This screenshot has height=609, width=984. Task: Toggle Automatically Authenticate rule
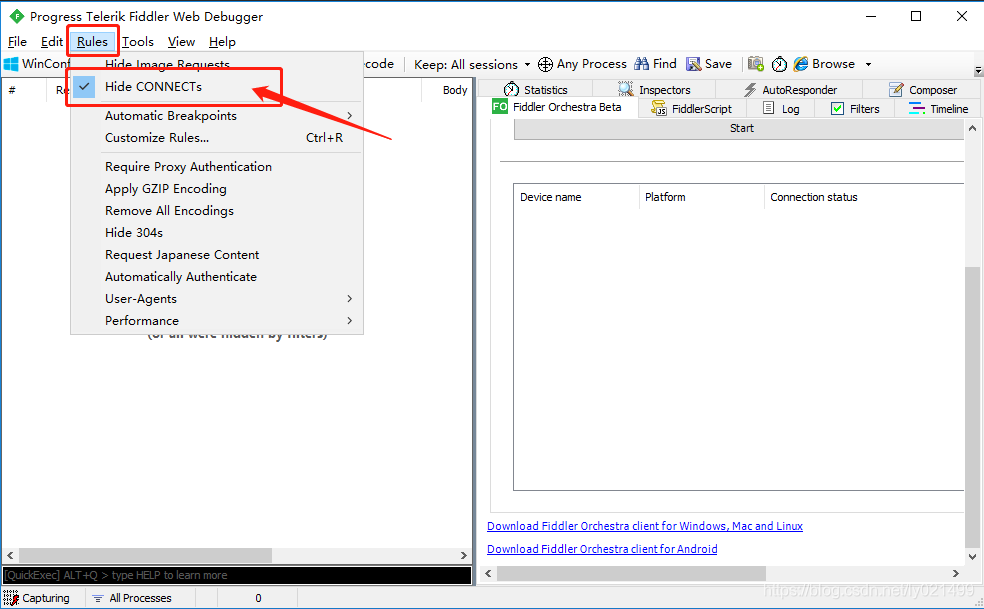[x=217, y=276]
